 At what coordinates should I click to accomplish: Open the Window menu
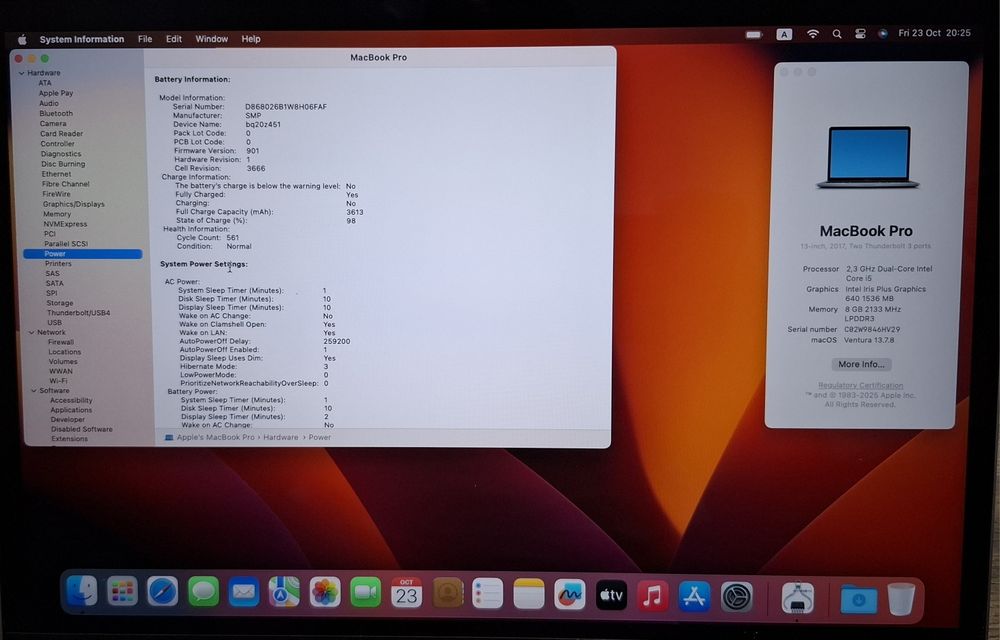[211, 39]
